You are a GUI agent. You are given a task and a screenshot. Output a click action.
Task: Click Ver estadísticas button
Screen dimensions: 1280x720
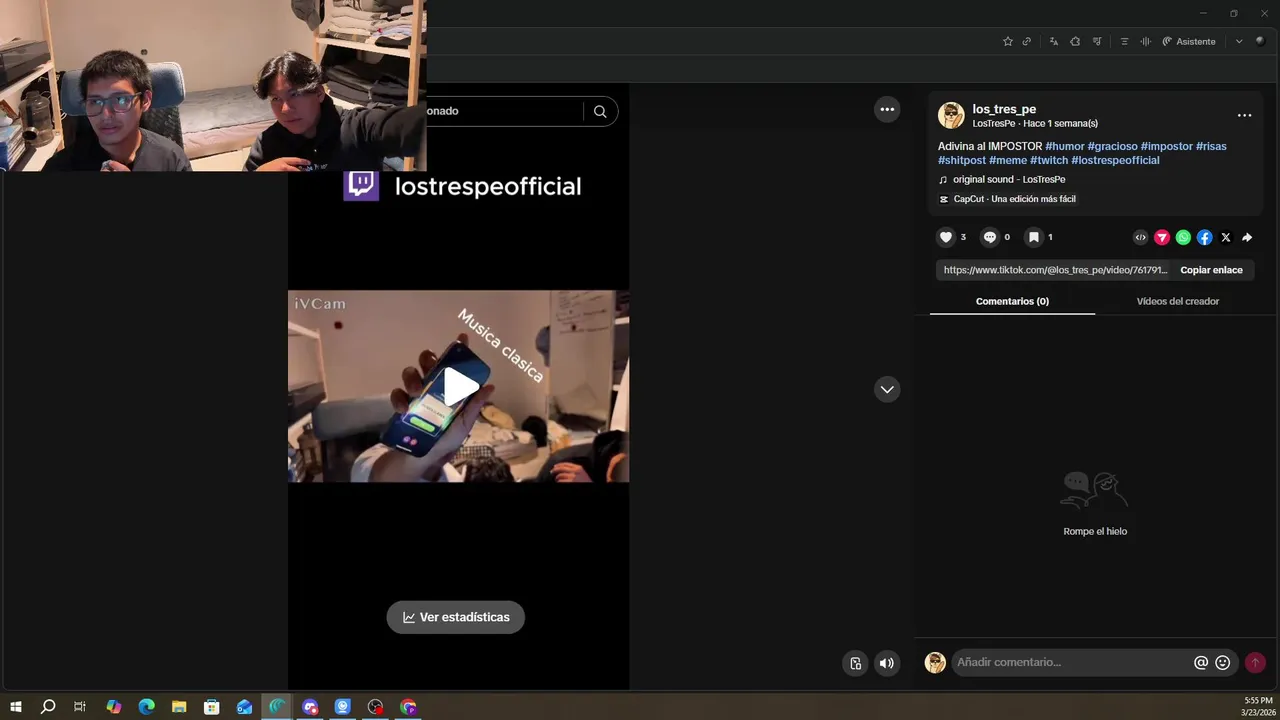click(456, 617)
